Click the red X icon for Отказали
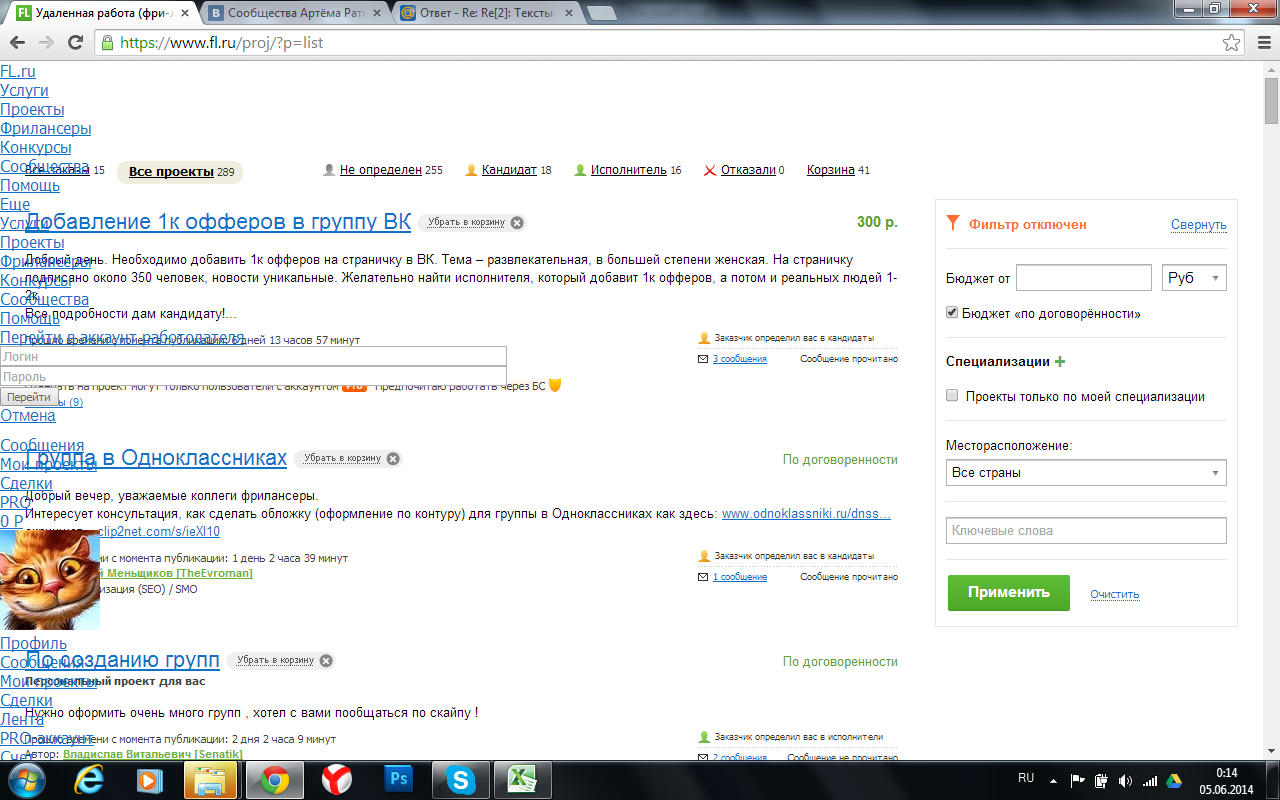 tap(710, 170)
